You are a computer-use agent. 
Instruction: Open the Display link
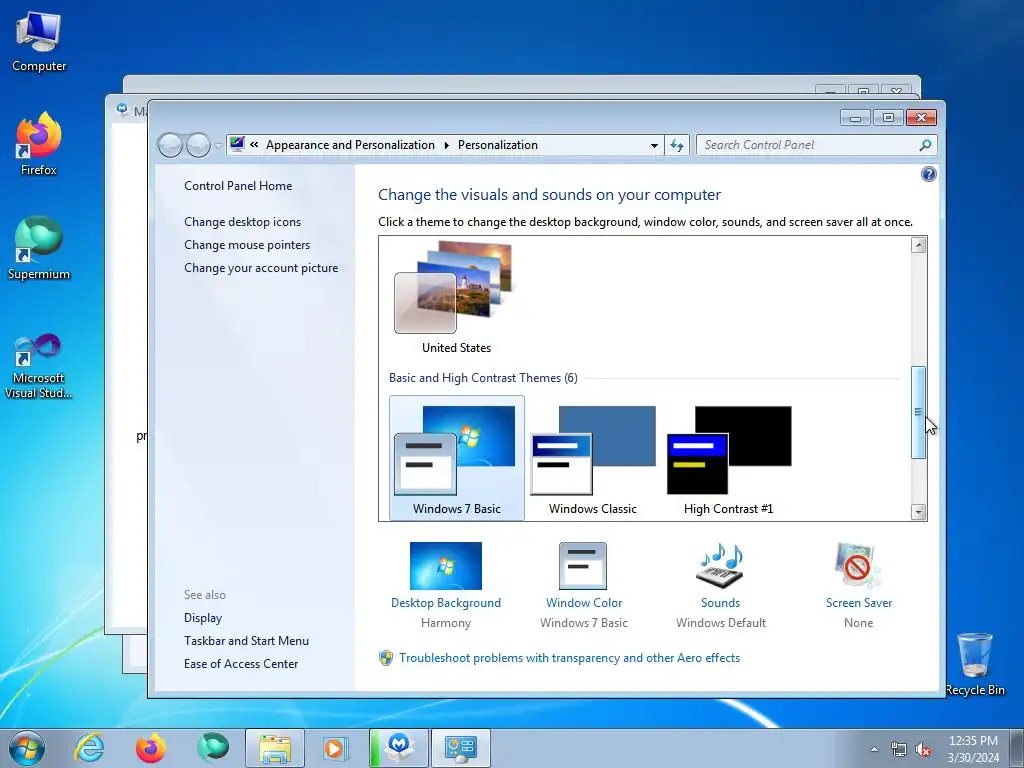pyautogui.click(x=202, y=618)
